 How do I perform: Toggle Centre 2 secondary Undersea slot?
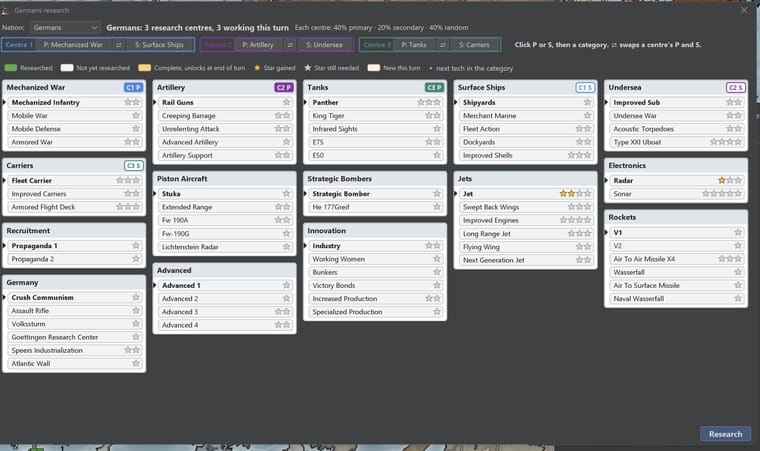coord(324,45)
